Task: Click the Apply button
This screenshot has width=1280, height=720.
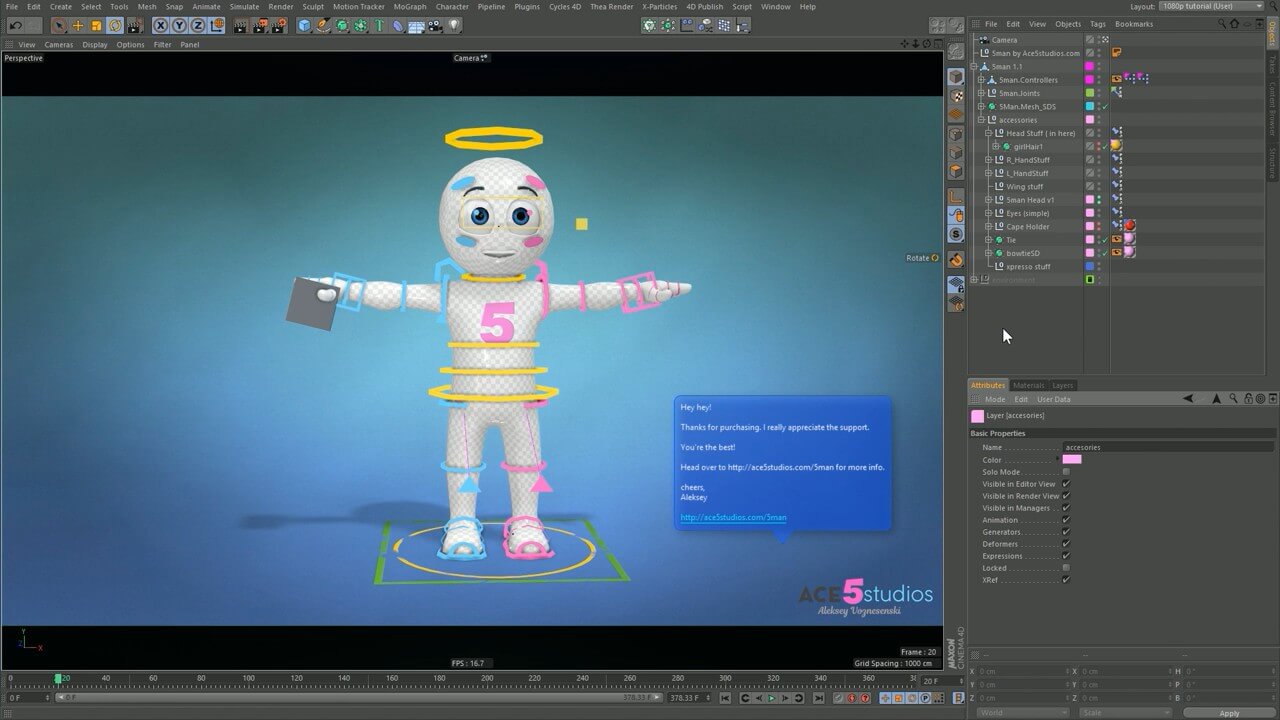Action: (1229, 713)
